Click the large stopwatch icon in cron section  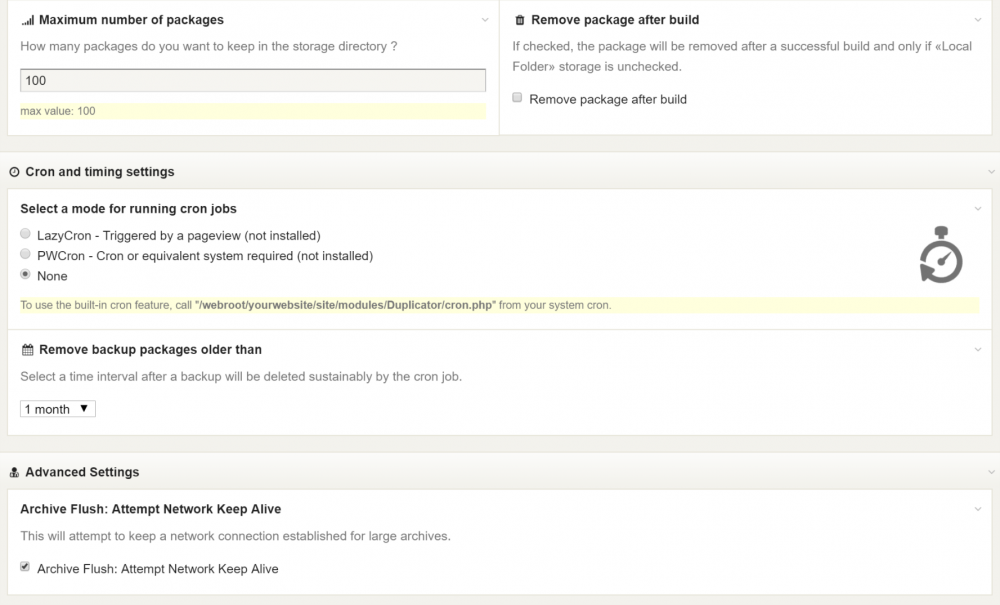point(940,256)
